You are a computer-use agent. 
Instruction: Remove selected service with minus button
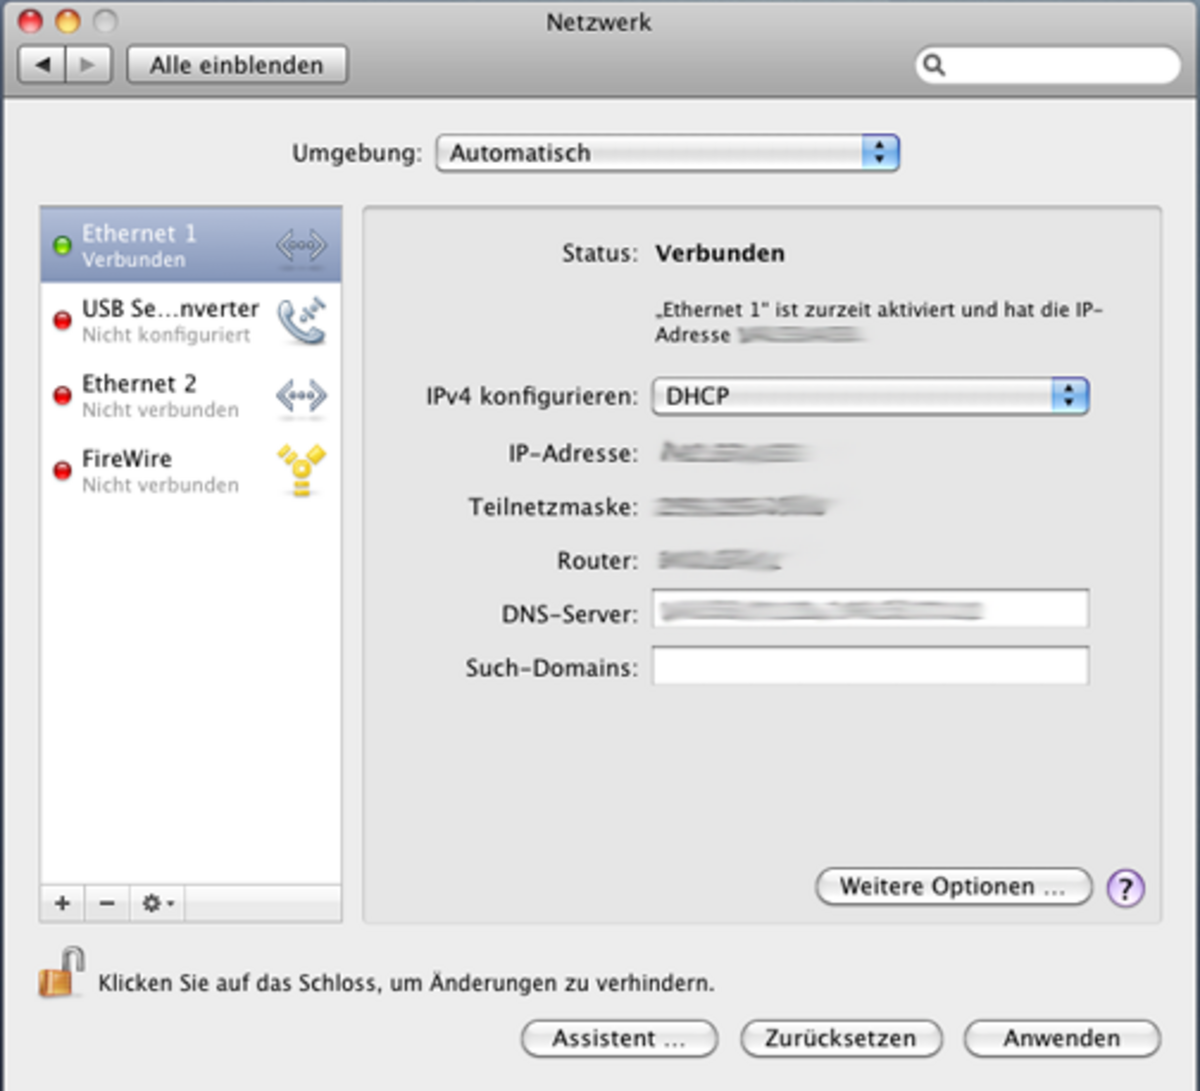click(107, 904)
